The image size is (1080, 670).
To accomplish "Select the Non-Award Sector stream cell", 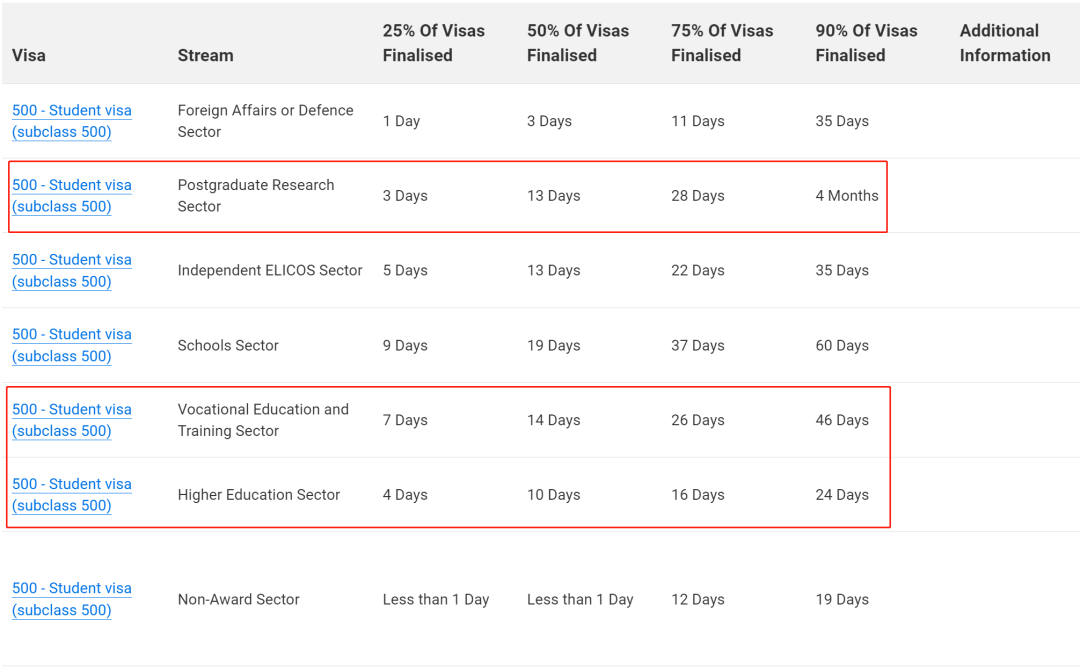I will [238, 599].
